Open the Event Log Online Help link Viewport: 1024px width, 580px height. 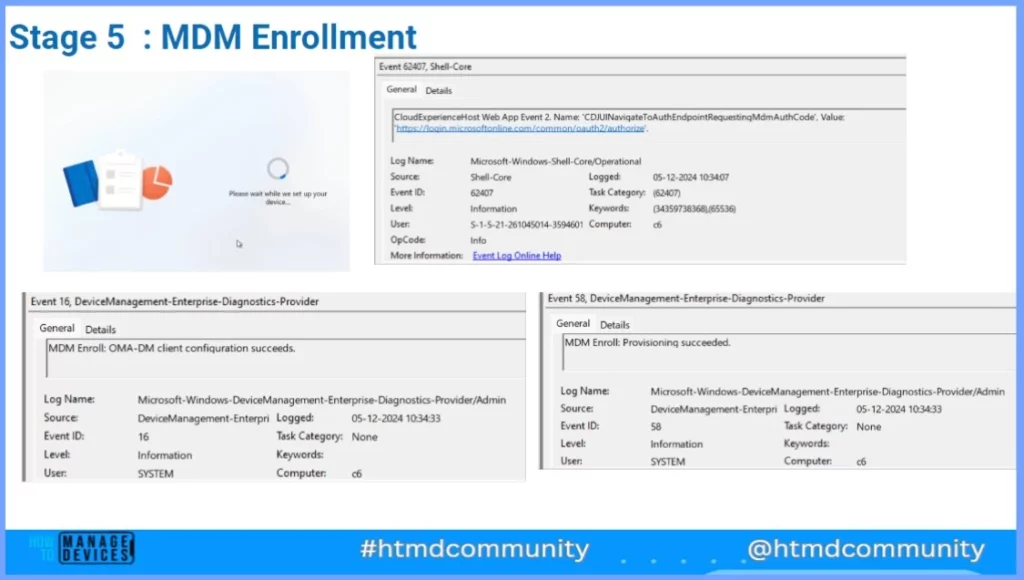(517, 255)
